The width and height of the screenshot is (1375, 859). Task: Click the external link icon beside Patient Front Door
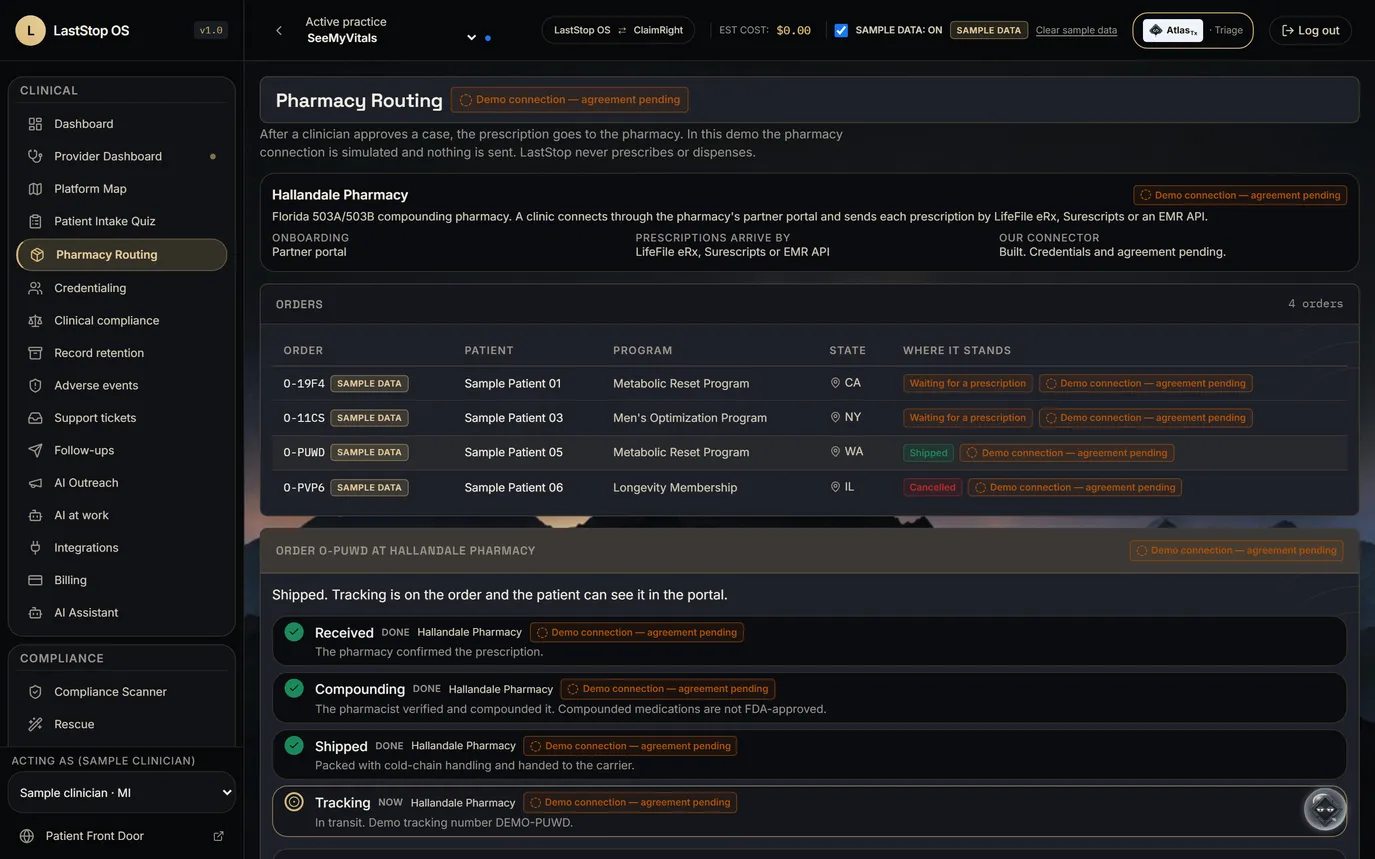[219, 836]
